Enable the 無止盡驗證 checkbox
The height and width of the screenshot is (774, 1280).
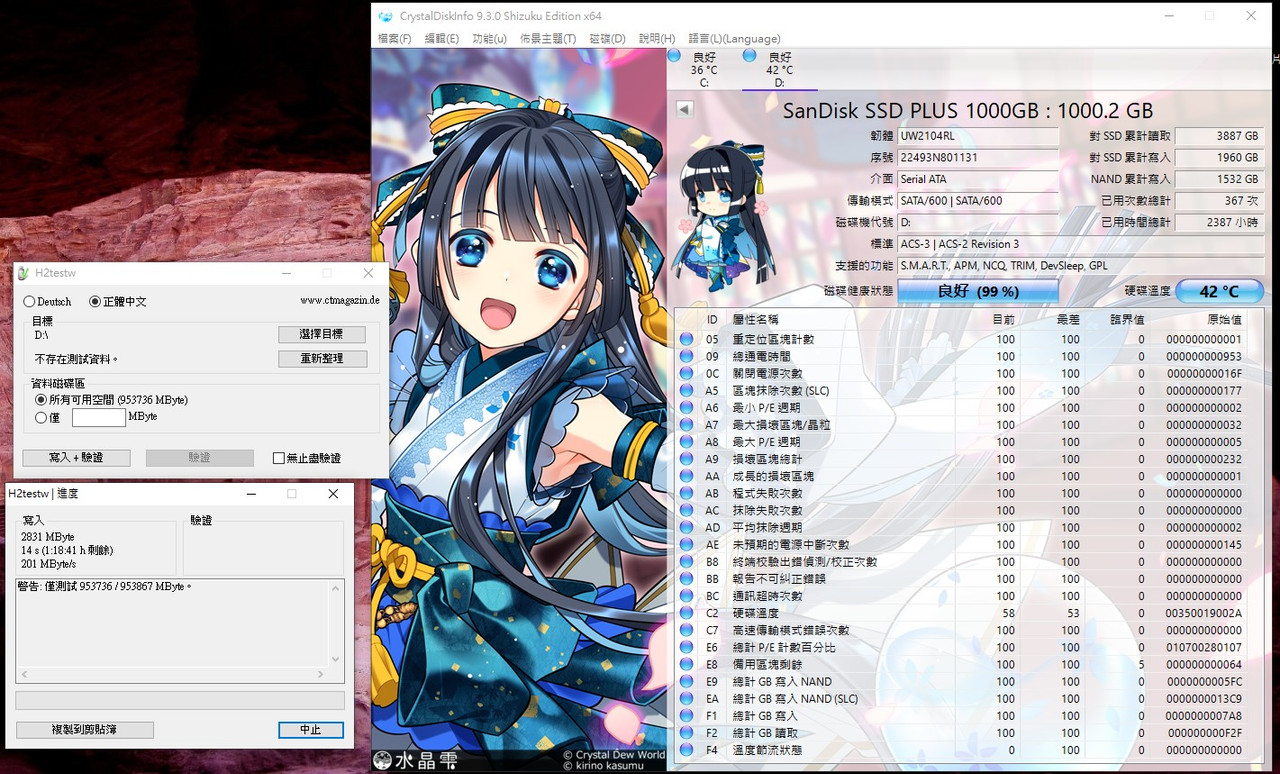[279, 458]
